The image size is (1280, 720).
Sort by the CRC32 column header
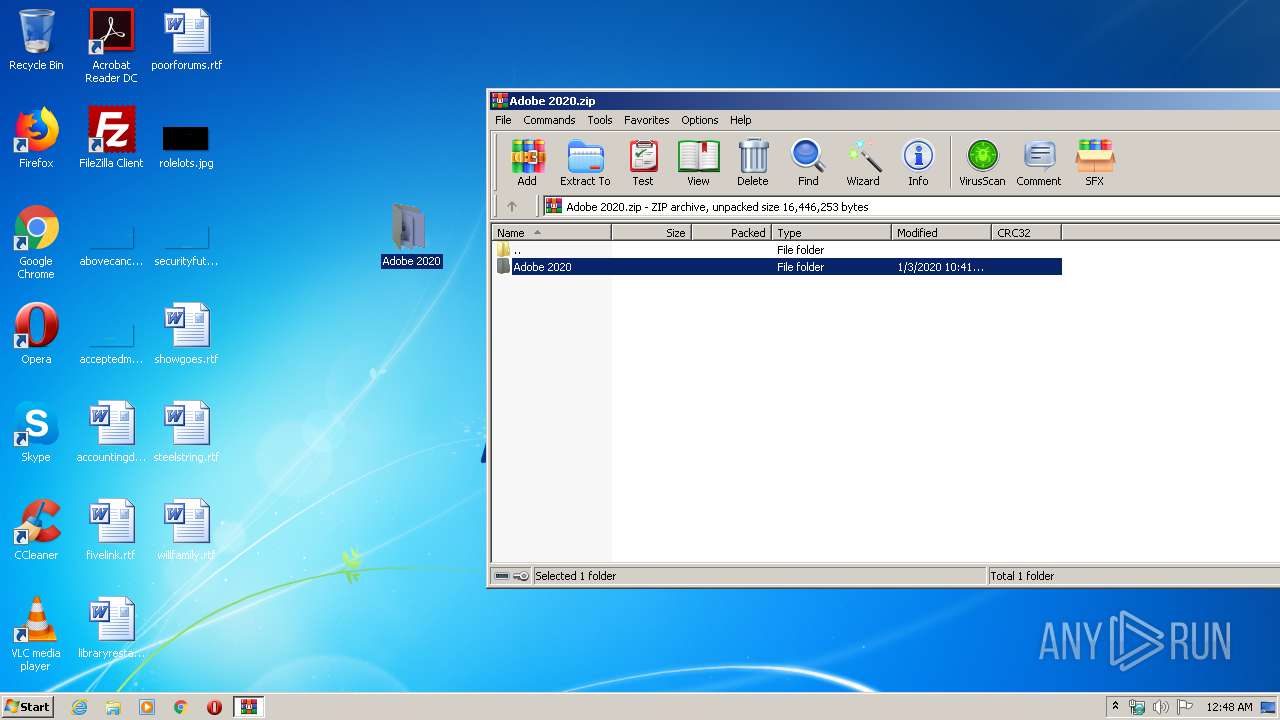pyautogui.click(x=1026, y=233)
